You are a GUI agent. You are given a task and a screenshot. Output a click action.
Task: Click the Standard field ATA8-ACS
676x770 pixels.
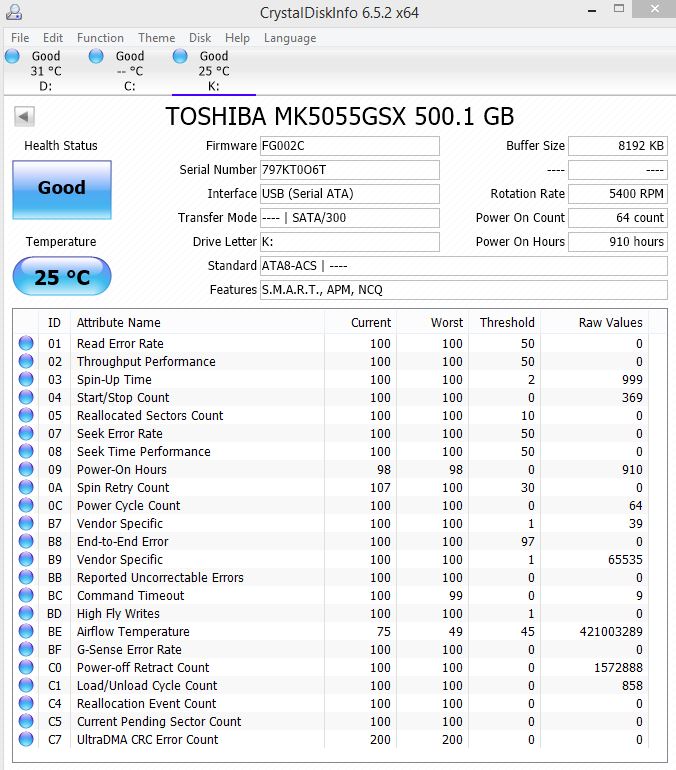tap(463, 266)
